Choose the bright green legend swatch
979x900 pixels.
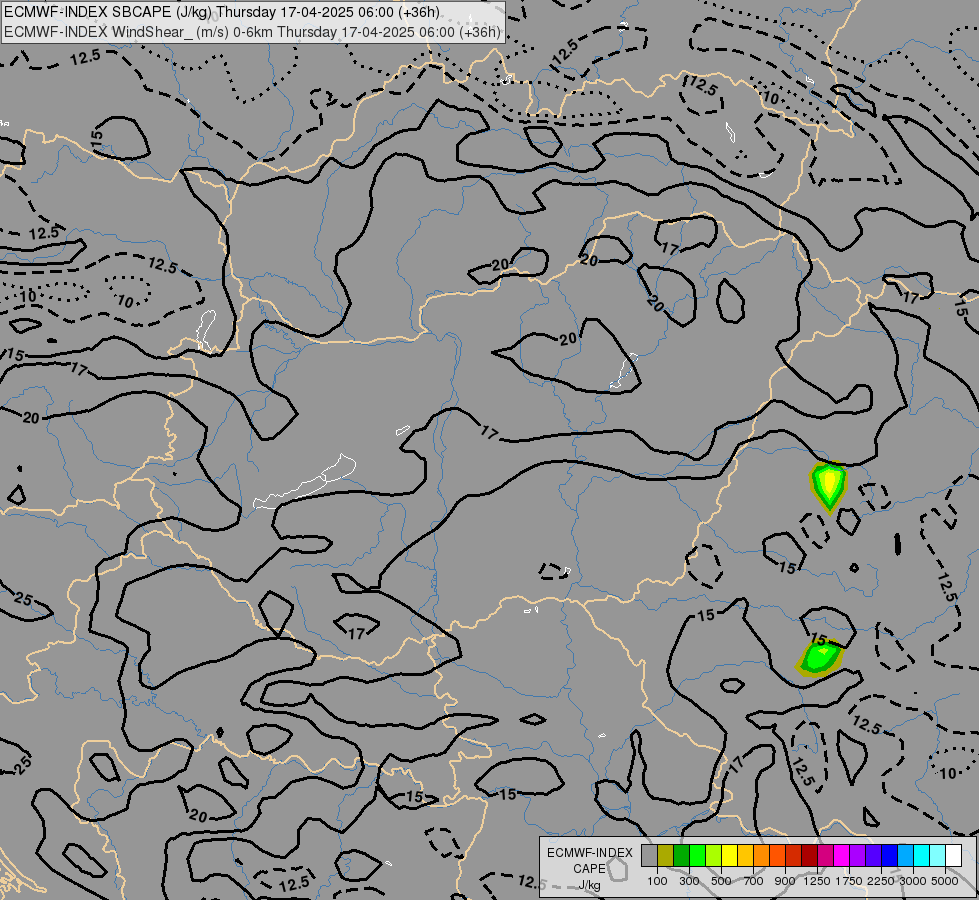(x=697, y=855)
